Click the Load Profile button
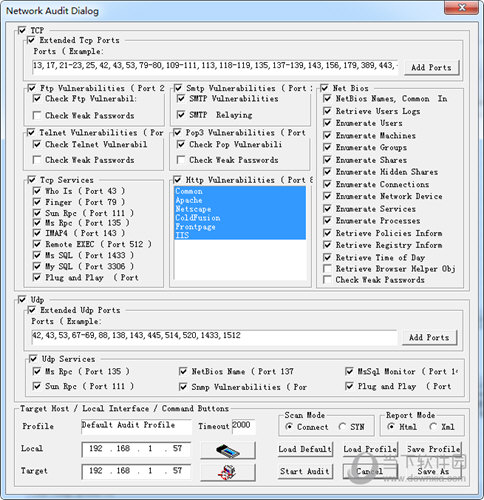Image resolution: width=484 pixels, height=500 pixels. point(370,450)
